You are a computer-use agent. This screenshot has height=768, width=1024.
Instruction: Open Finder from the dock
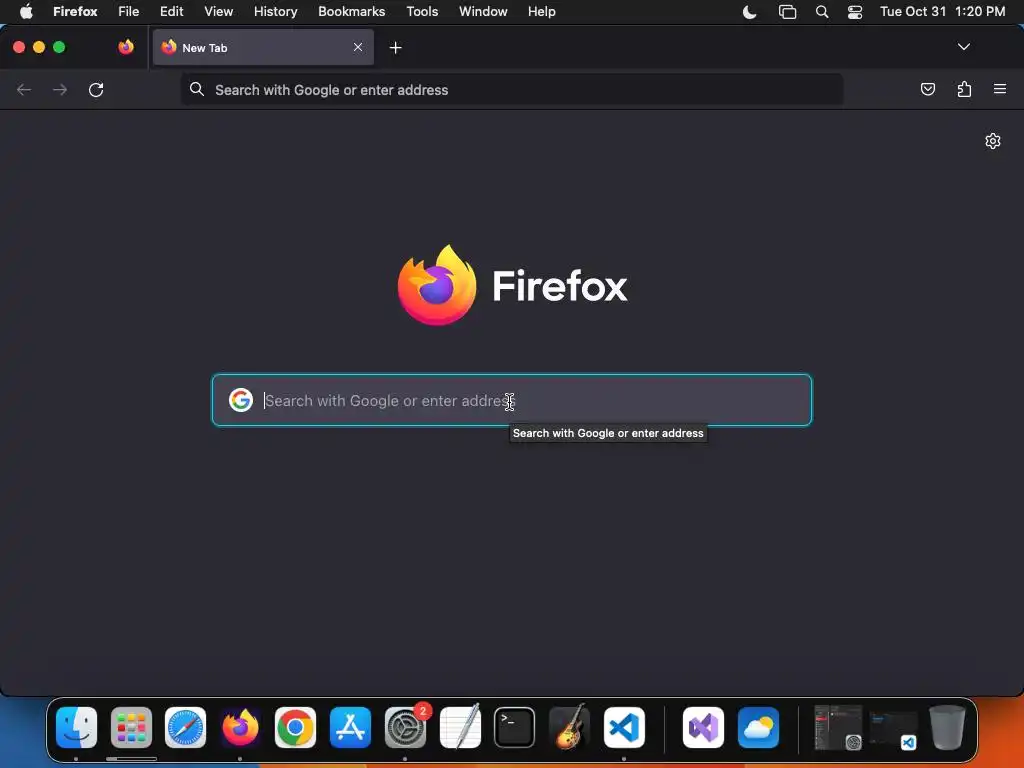click(76, 727)
